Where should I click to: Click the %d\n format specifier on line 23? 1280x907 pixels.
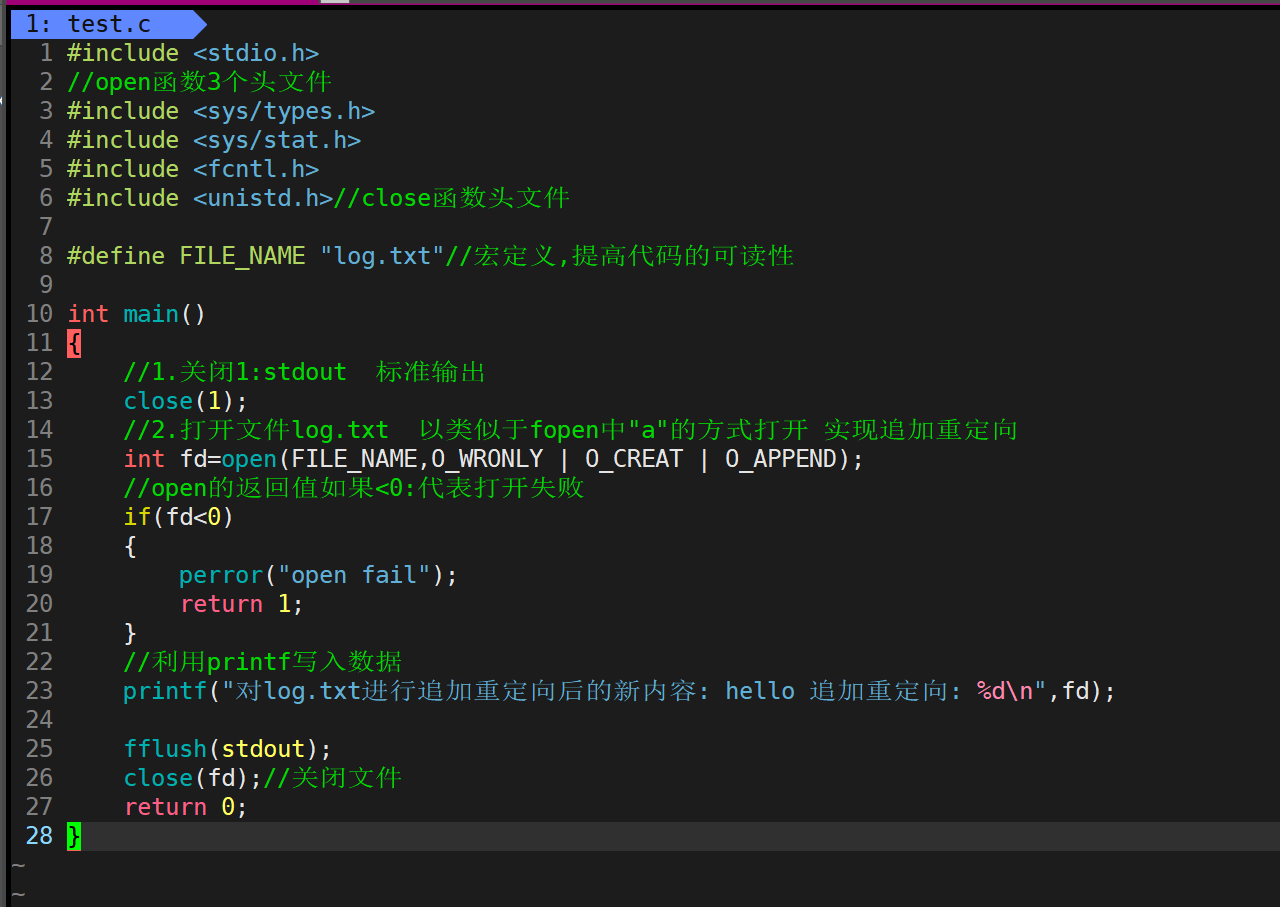(x=1005, y=691)
